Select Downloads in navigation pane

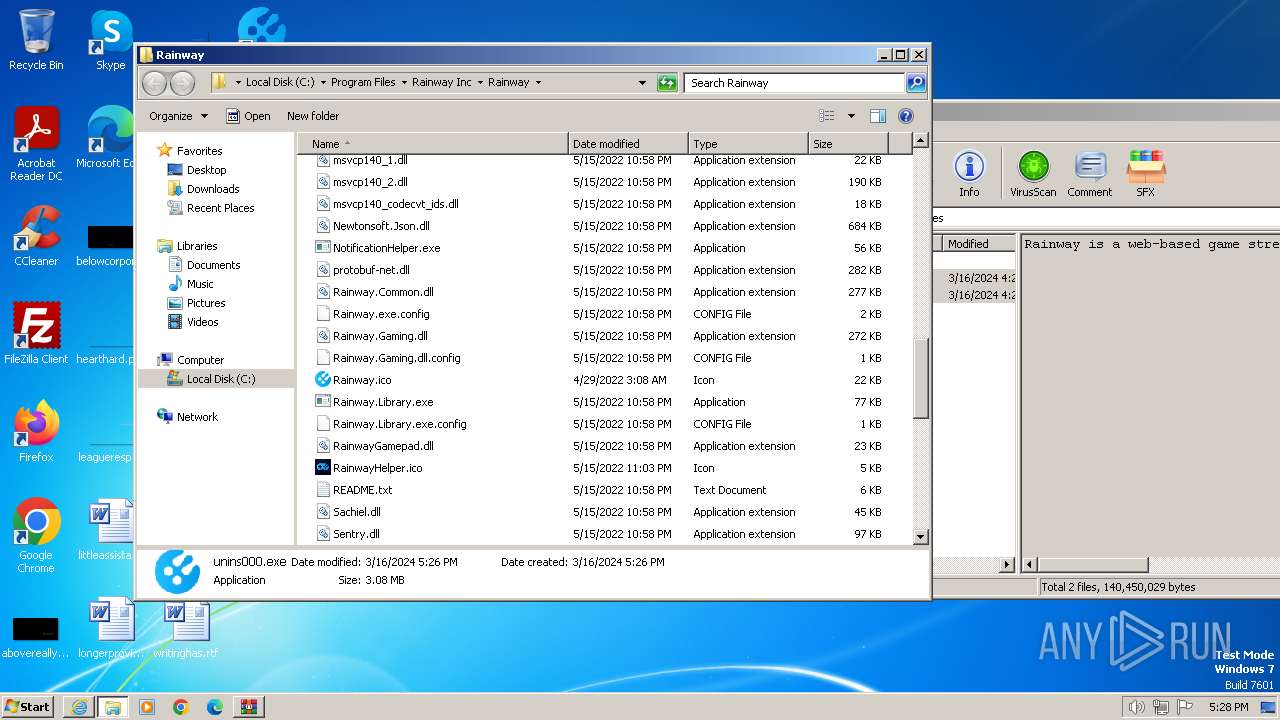click(213, 189)
